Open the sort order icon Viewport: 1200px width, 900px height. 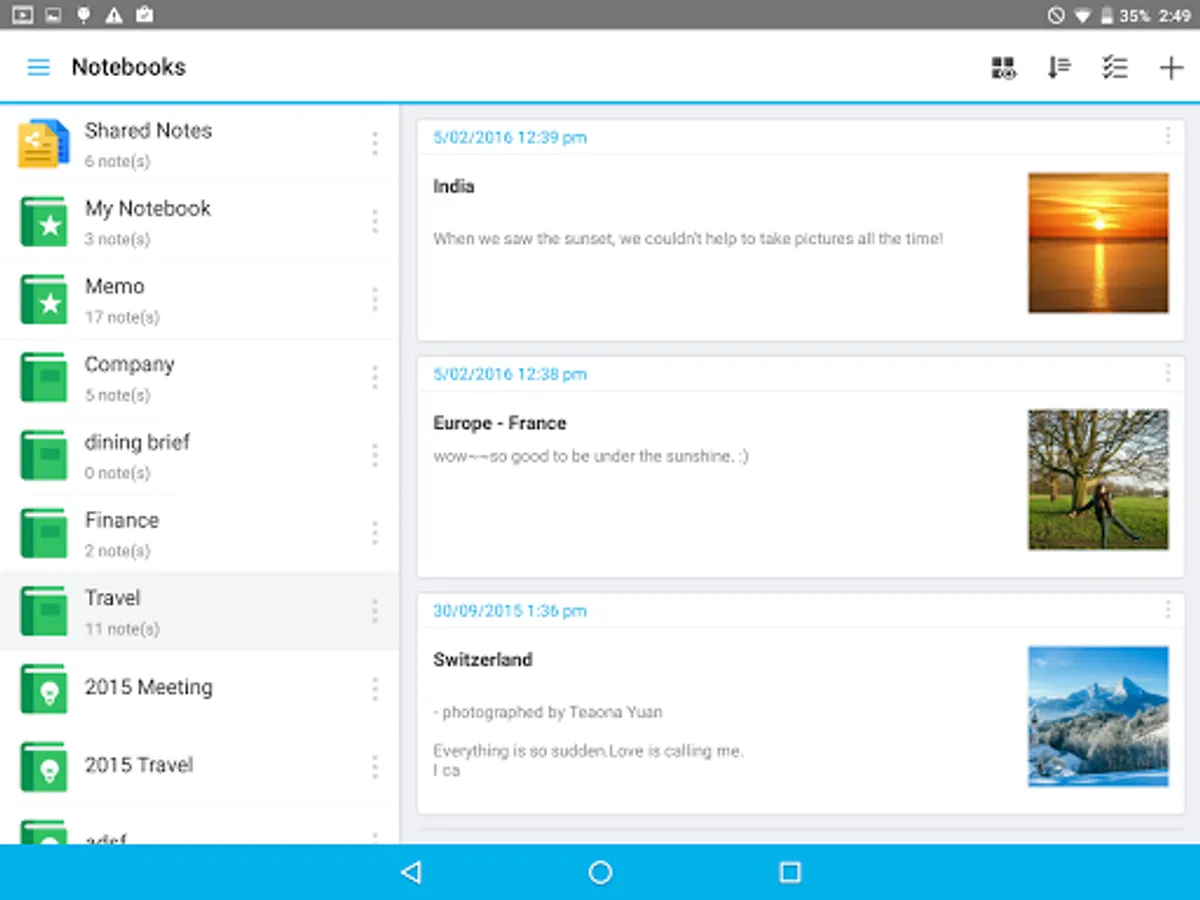pos(1059,68)
